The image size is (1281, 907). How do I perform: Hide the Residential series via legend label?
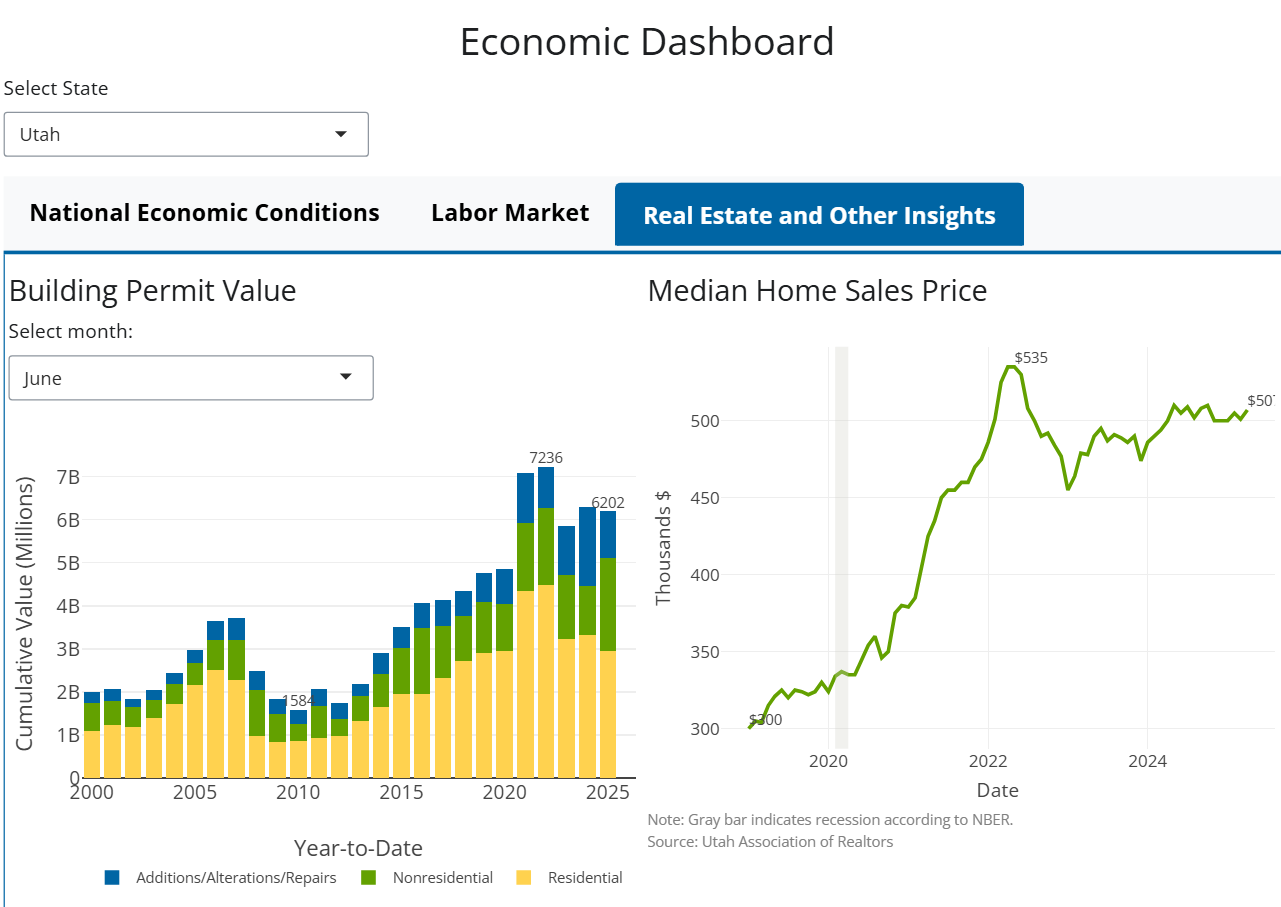pos(585,878)
